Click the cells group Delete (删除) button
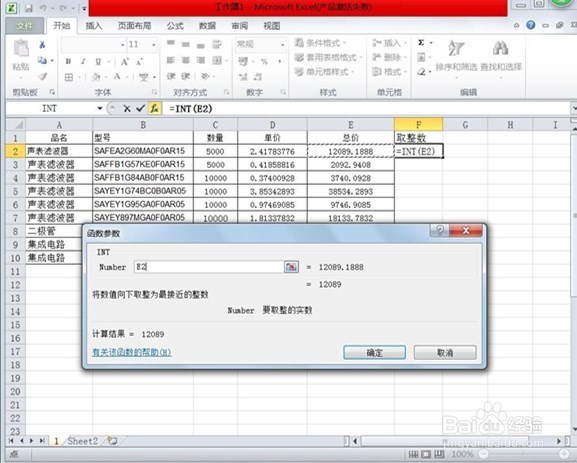The width and height of the screenshot is (577, 463). [x=389, y=57]
